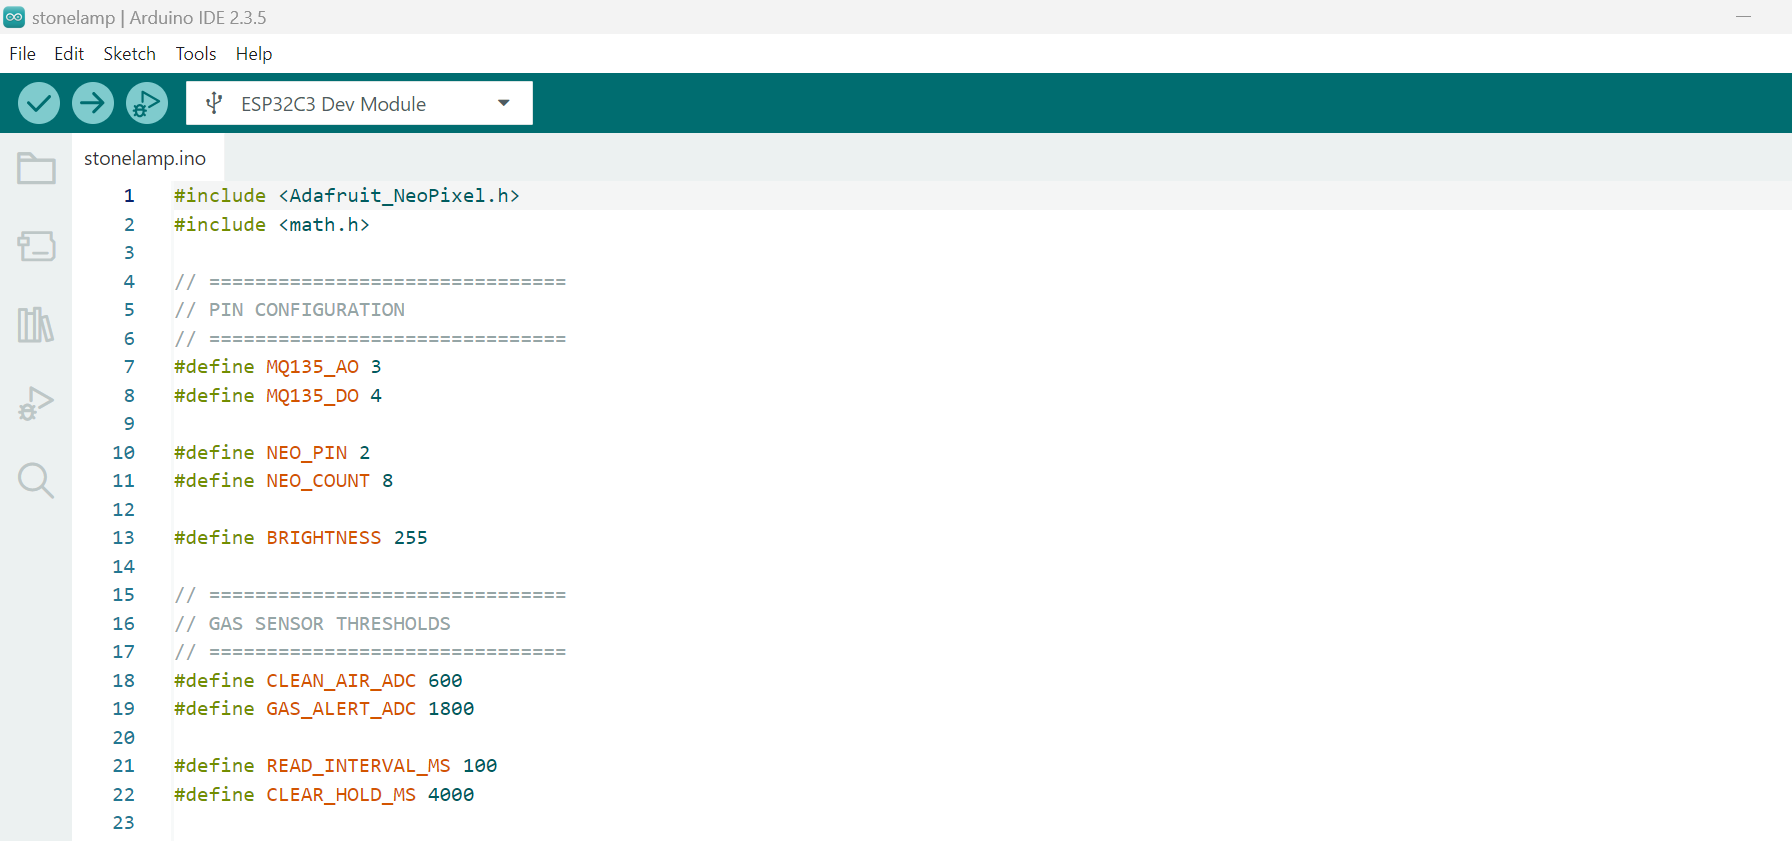Click the READ_INTERVAL_MS define name
The height and width of the screenshot is (841, 1792).
point(359,766)
